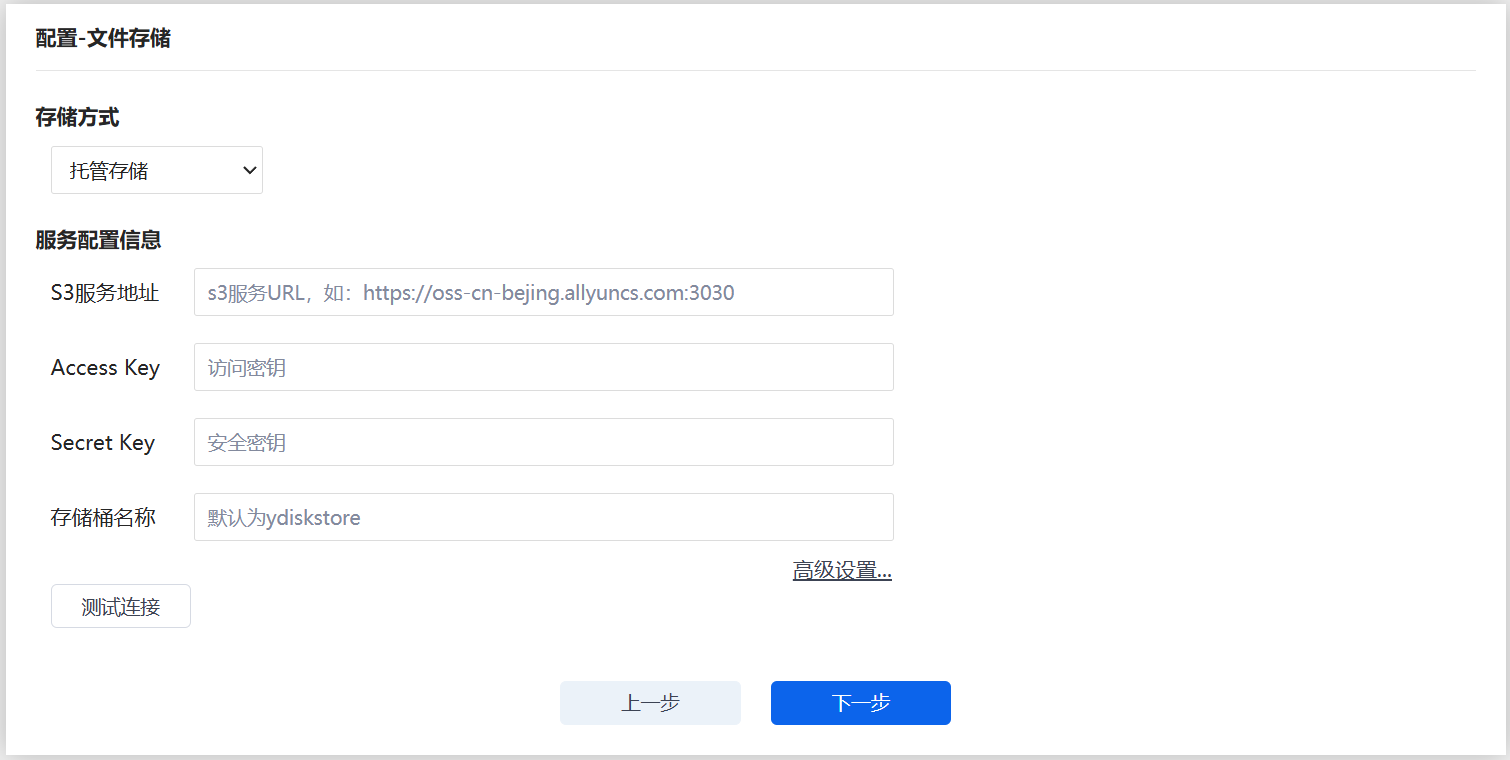
Task: Open the 高级设置... link
Action: (x=842, y=571)
